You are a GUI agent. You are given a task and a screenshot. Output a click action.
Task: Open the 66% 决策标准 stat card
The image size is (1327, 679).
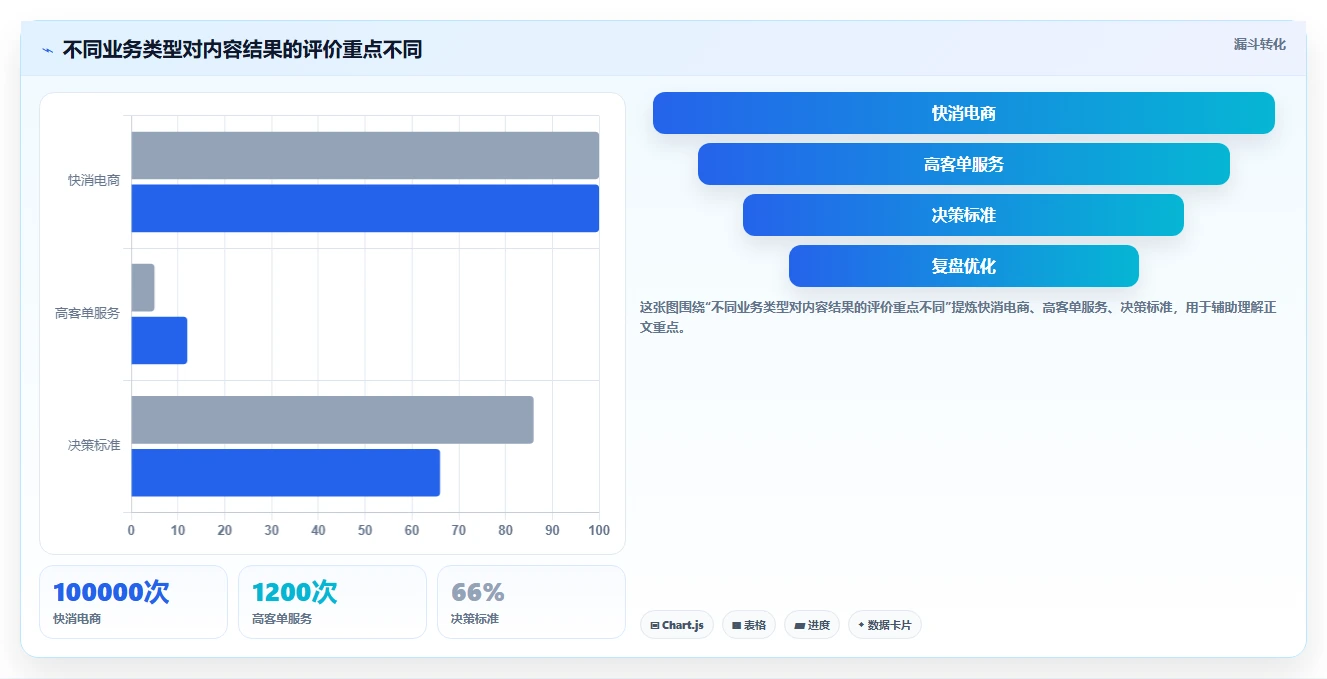pos(531,602)
